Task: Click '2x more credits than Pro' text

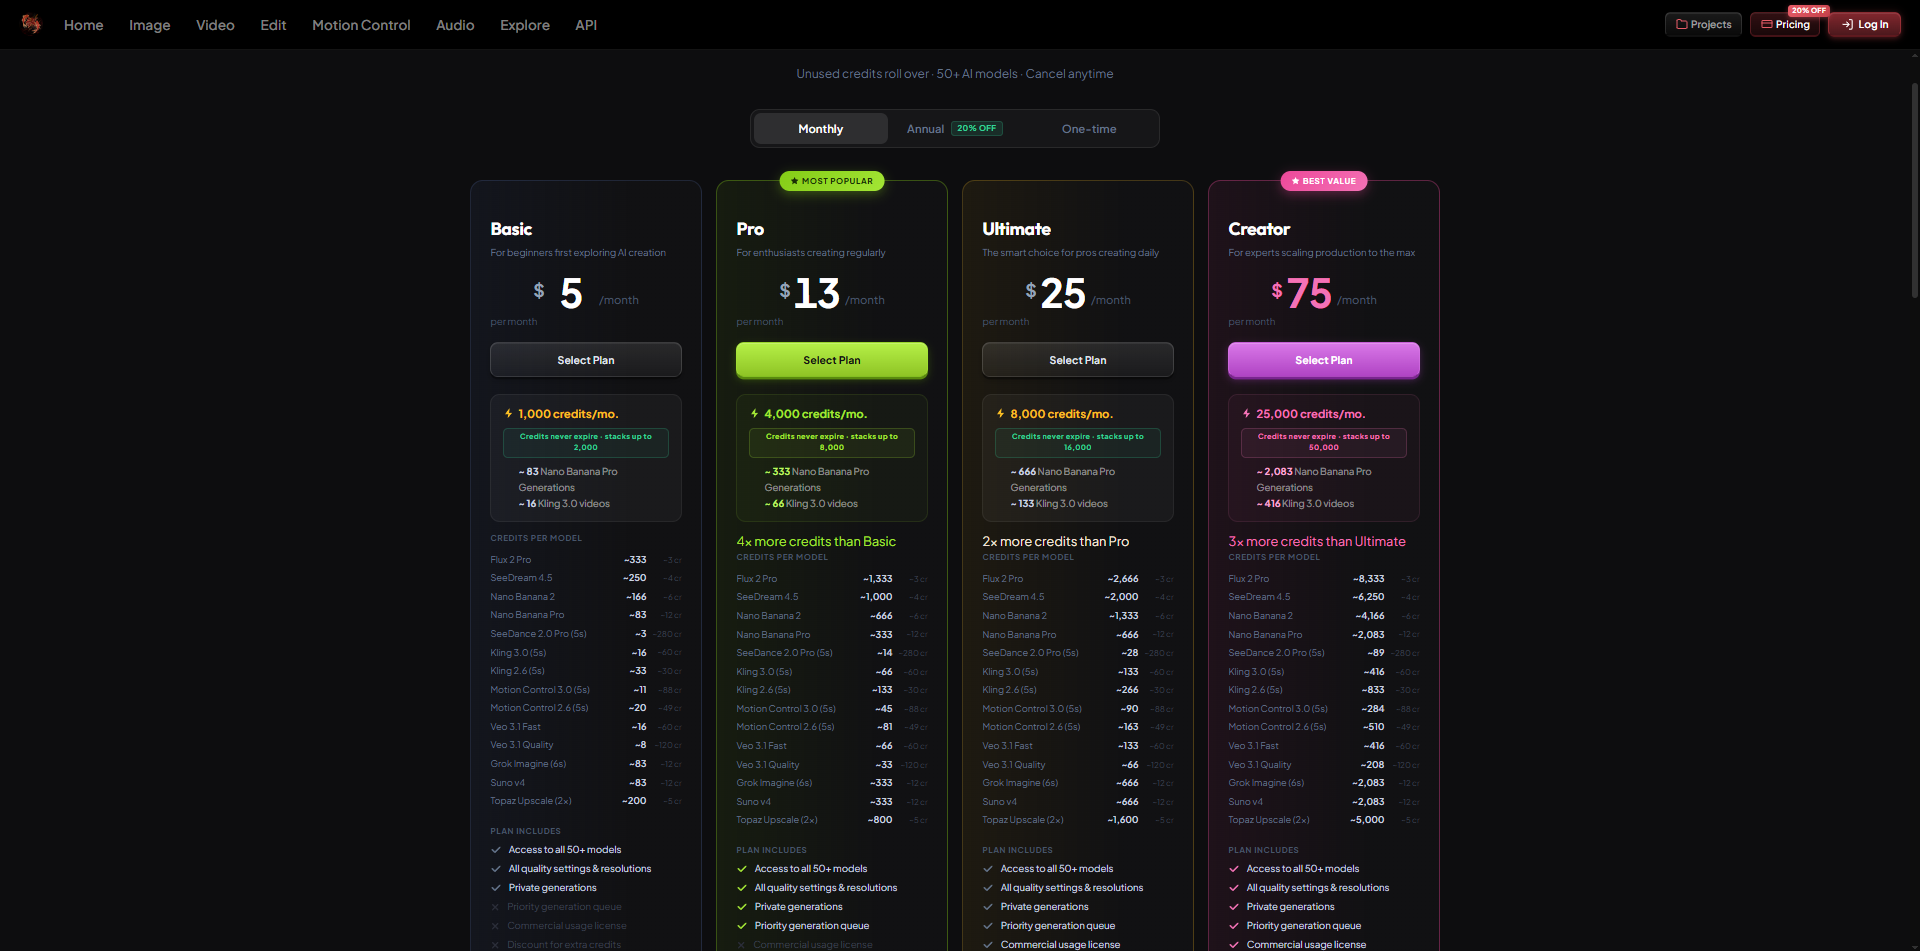Action: 1055,541
